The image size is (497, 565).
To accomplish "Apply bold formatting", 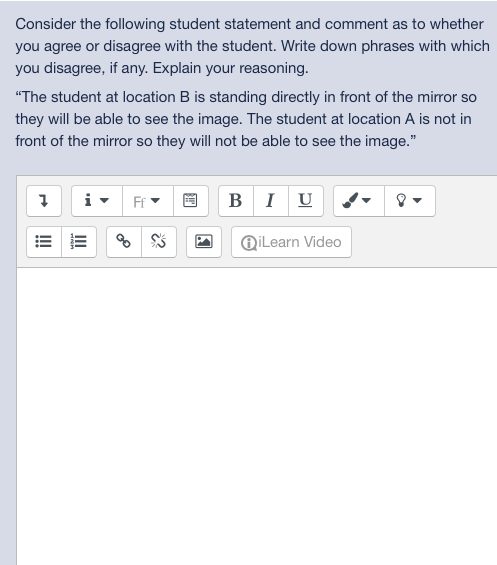I will 236,201.
